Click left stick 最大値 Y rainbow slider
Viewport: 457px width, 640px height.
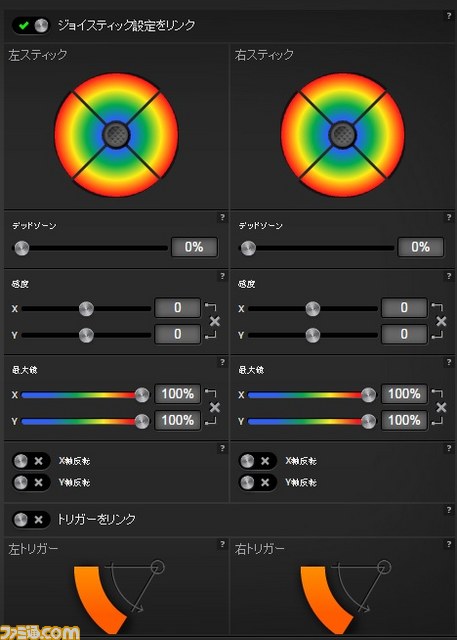[85, 421]
